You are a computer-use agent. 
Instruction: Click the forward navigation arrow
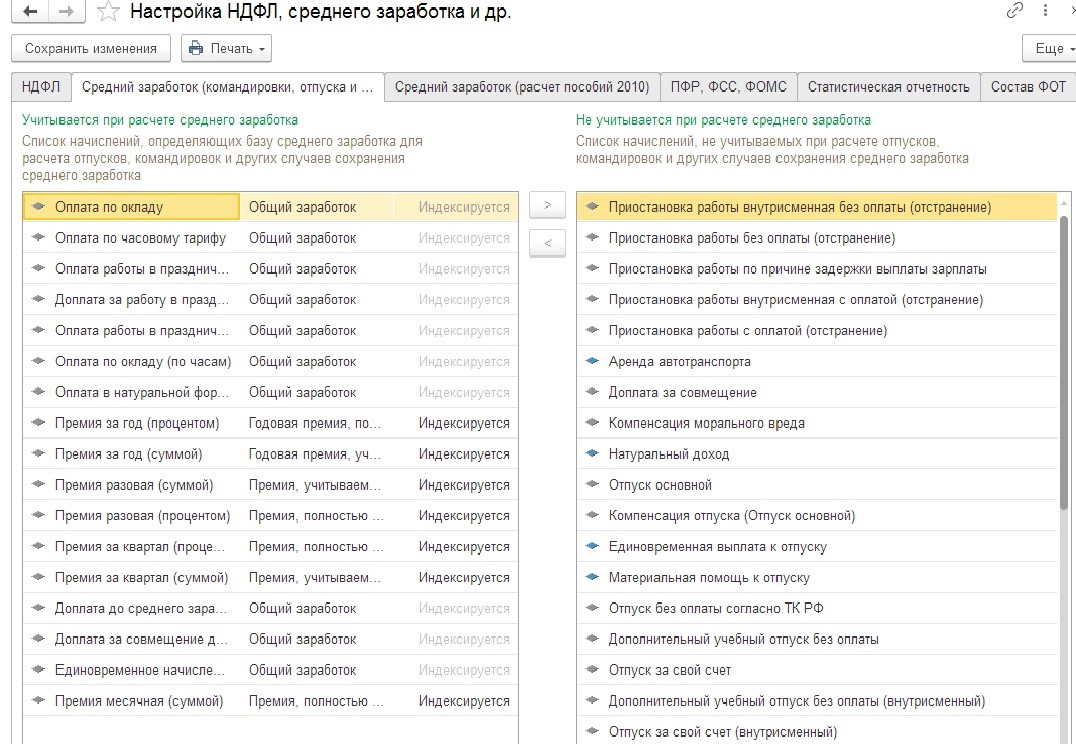click(67, 11)
